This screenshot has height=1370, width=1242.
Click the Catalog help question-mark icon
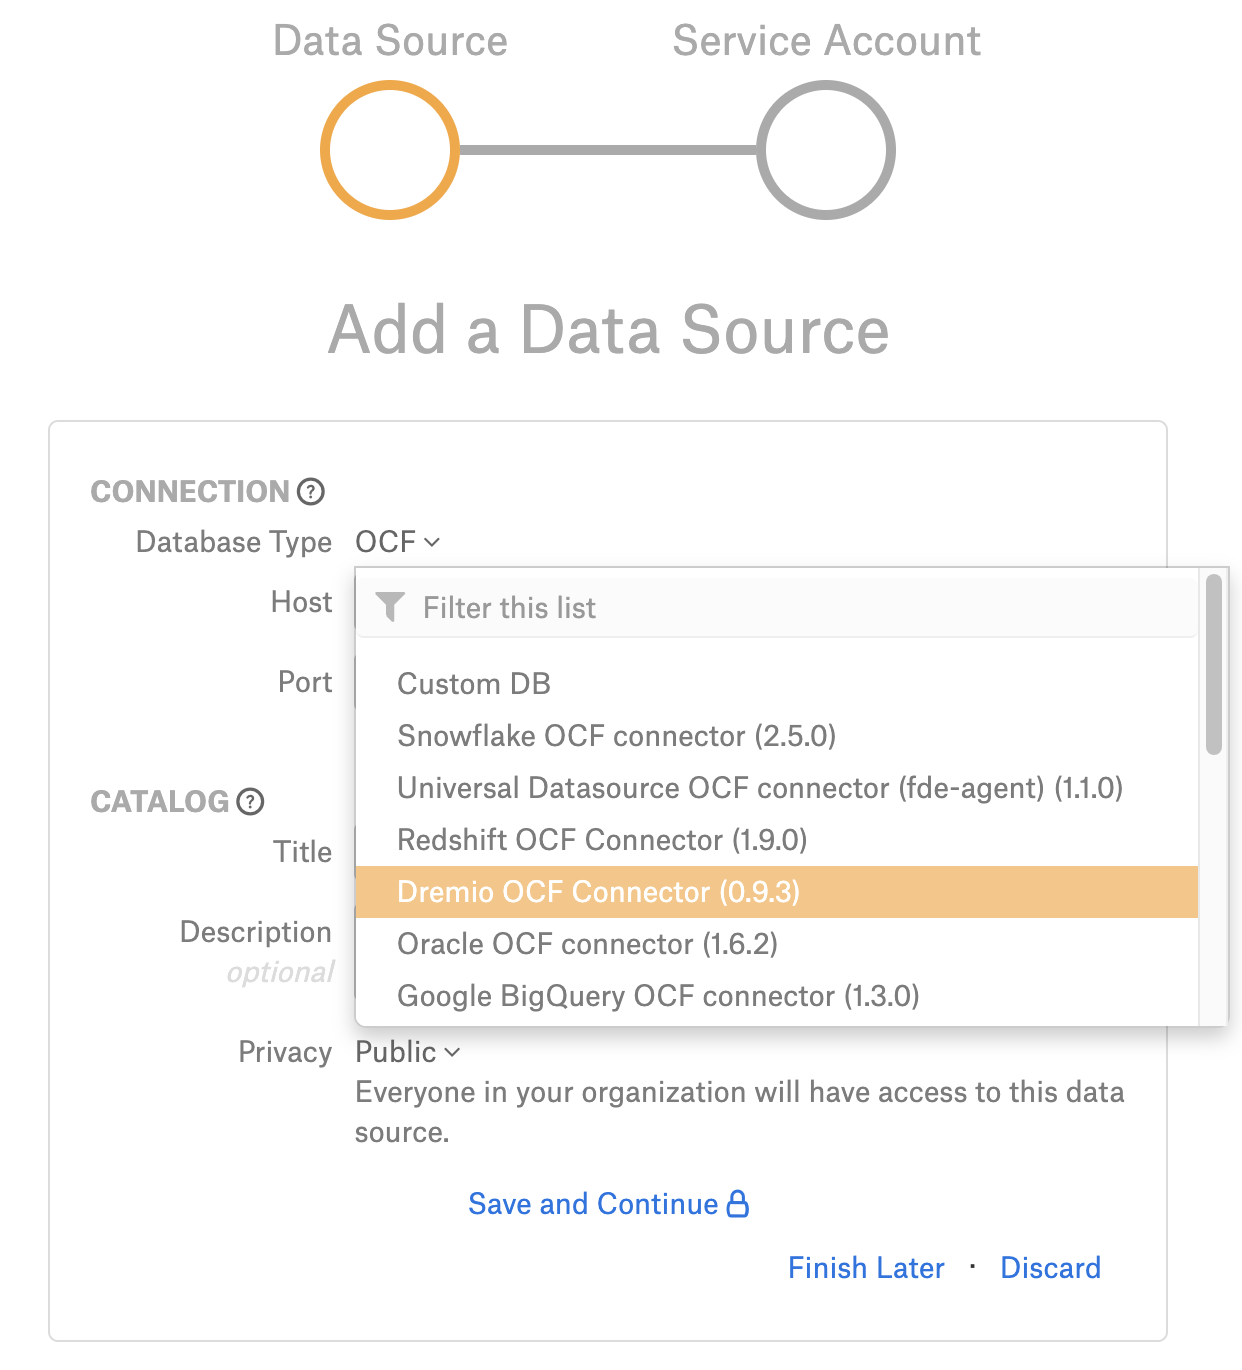coord(250,801)
